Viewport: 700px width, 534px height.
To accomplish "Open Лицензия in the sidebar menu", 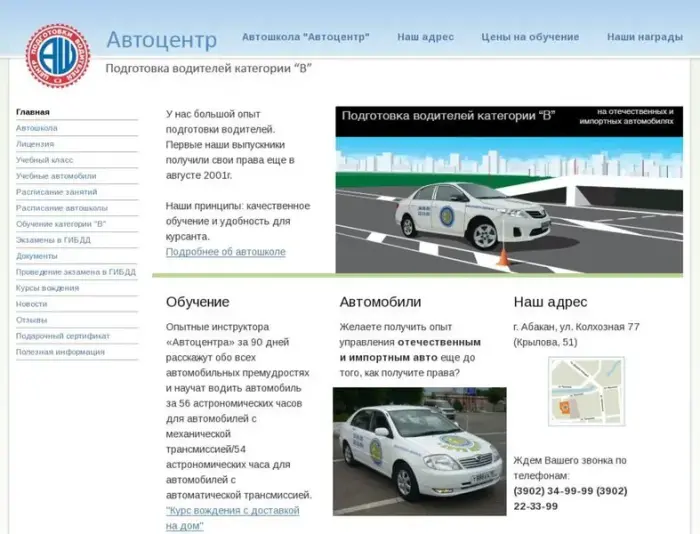I will coord(35,144).
